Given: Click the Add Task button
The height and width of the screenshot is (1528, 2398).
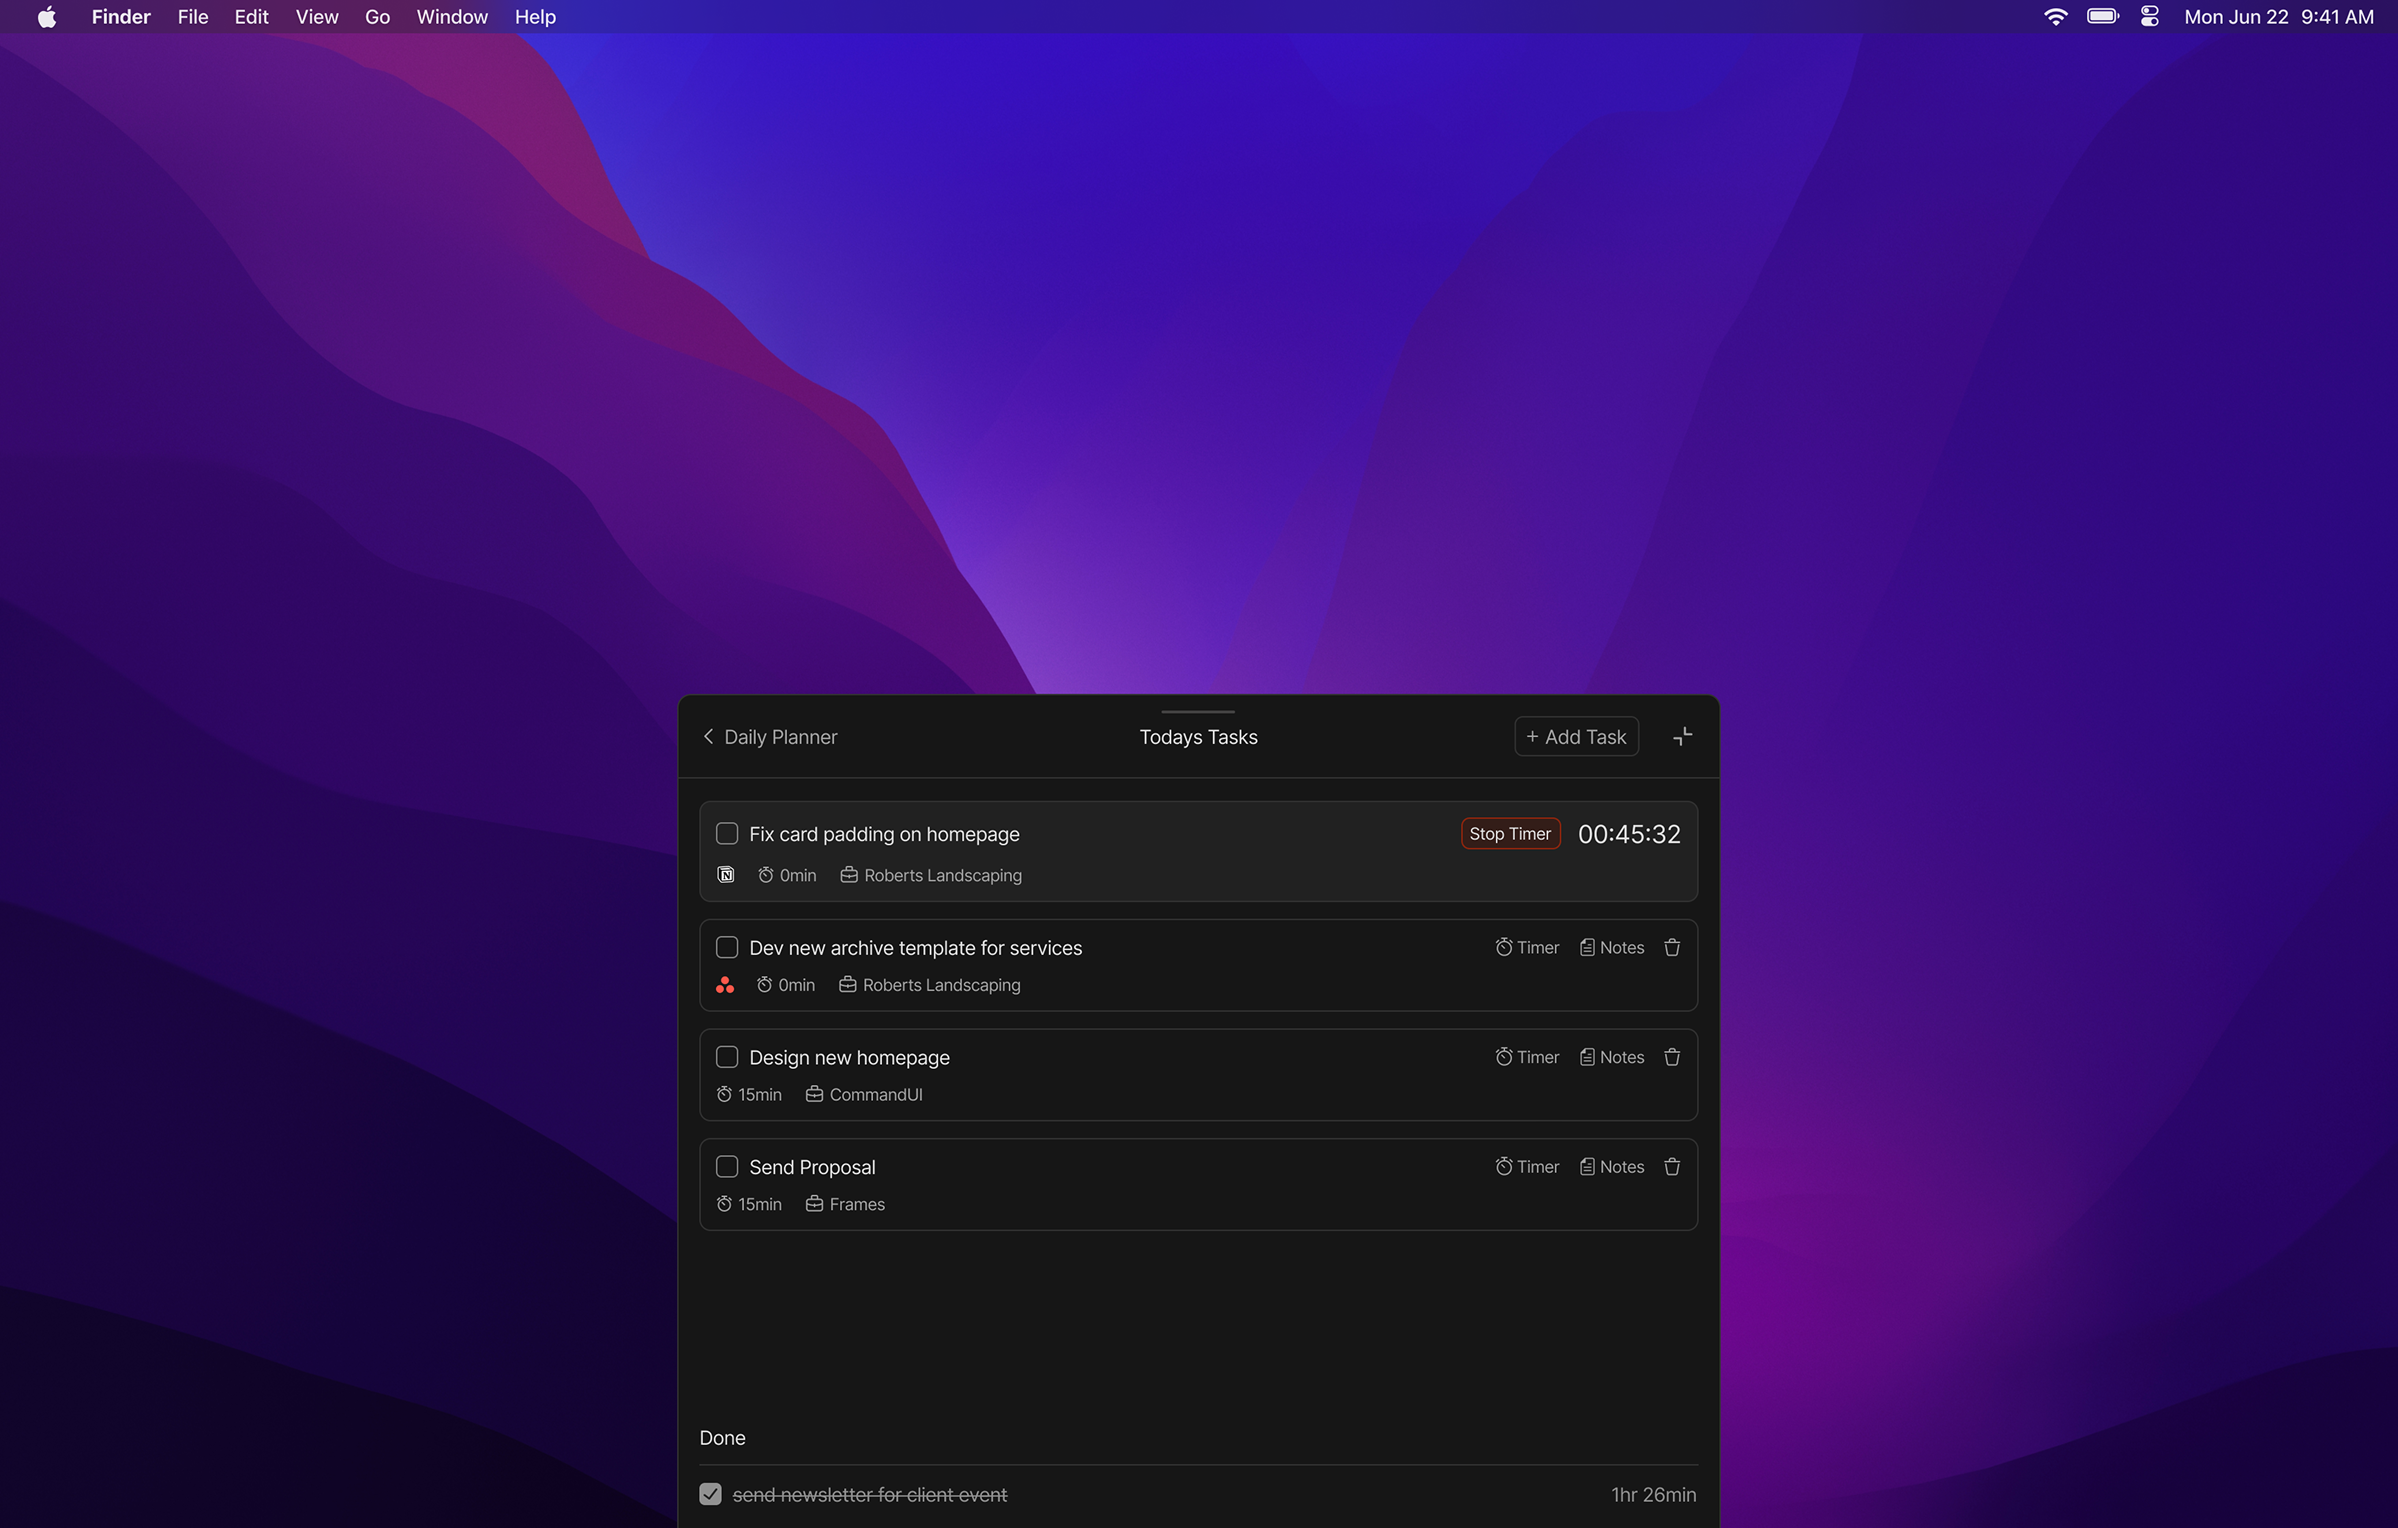Looking at the screenshot, I should point(1576,737).
